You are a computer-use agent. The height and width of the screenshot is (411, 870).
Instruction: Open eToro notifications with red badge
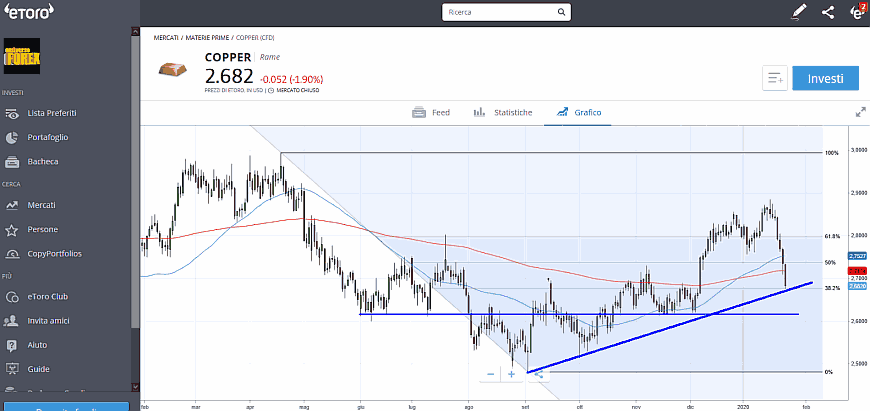tap(856, 12)
